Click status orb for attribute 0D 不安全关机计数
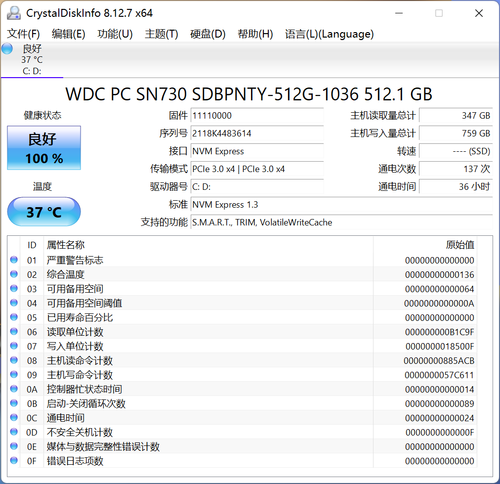The width and height of the screenshot is (500, 484). pyautogui.click(x=14, y=432)
